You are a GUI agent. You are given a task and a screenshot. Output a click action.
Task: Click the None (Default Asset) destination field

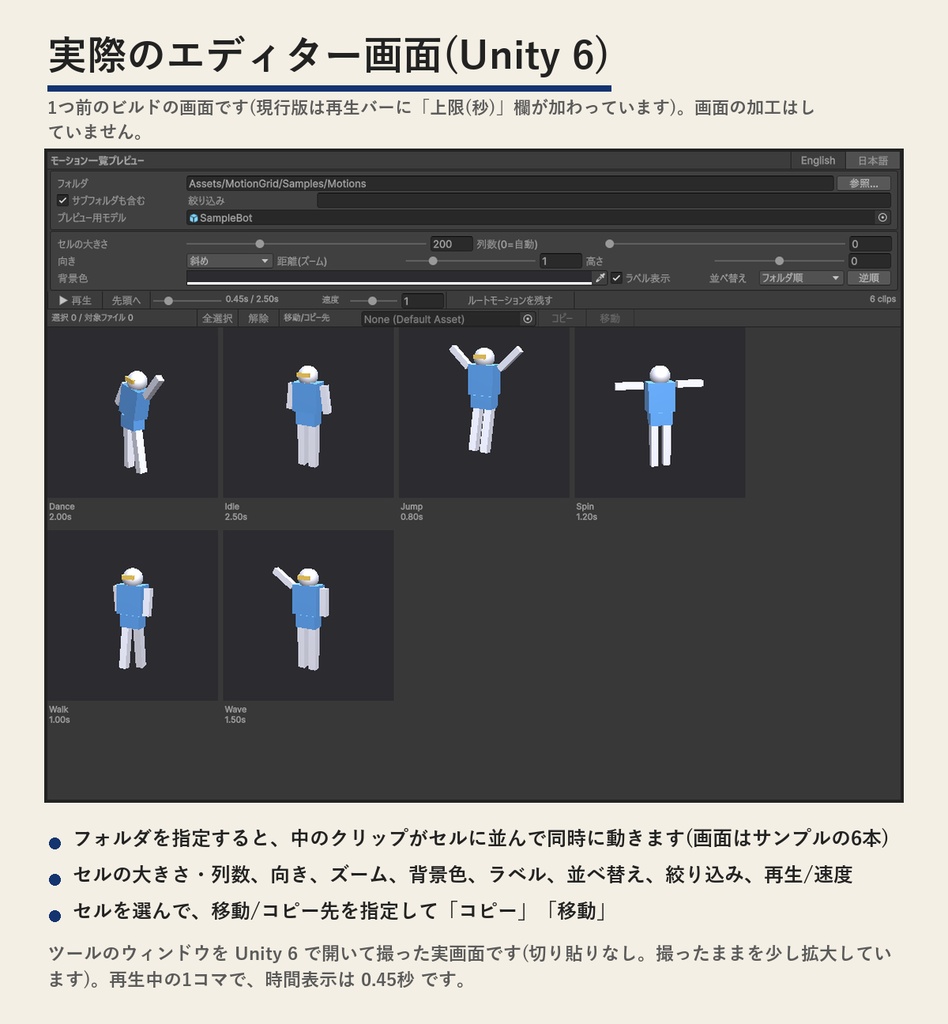[x=449, y=319]
